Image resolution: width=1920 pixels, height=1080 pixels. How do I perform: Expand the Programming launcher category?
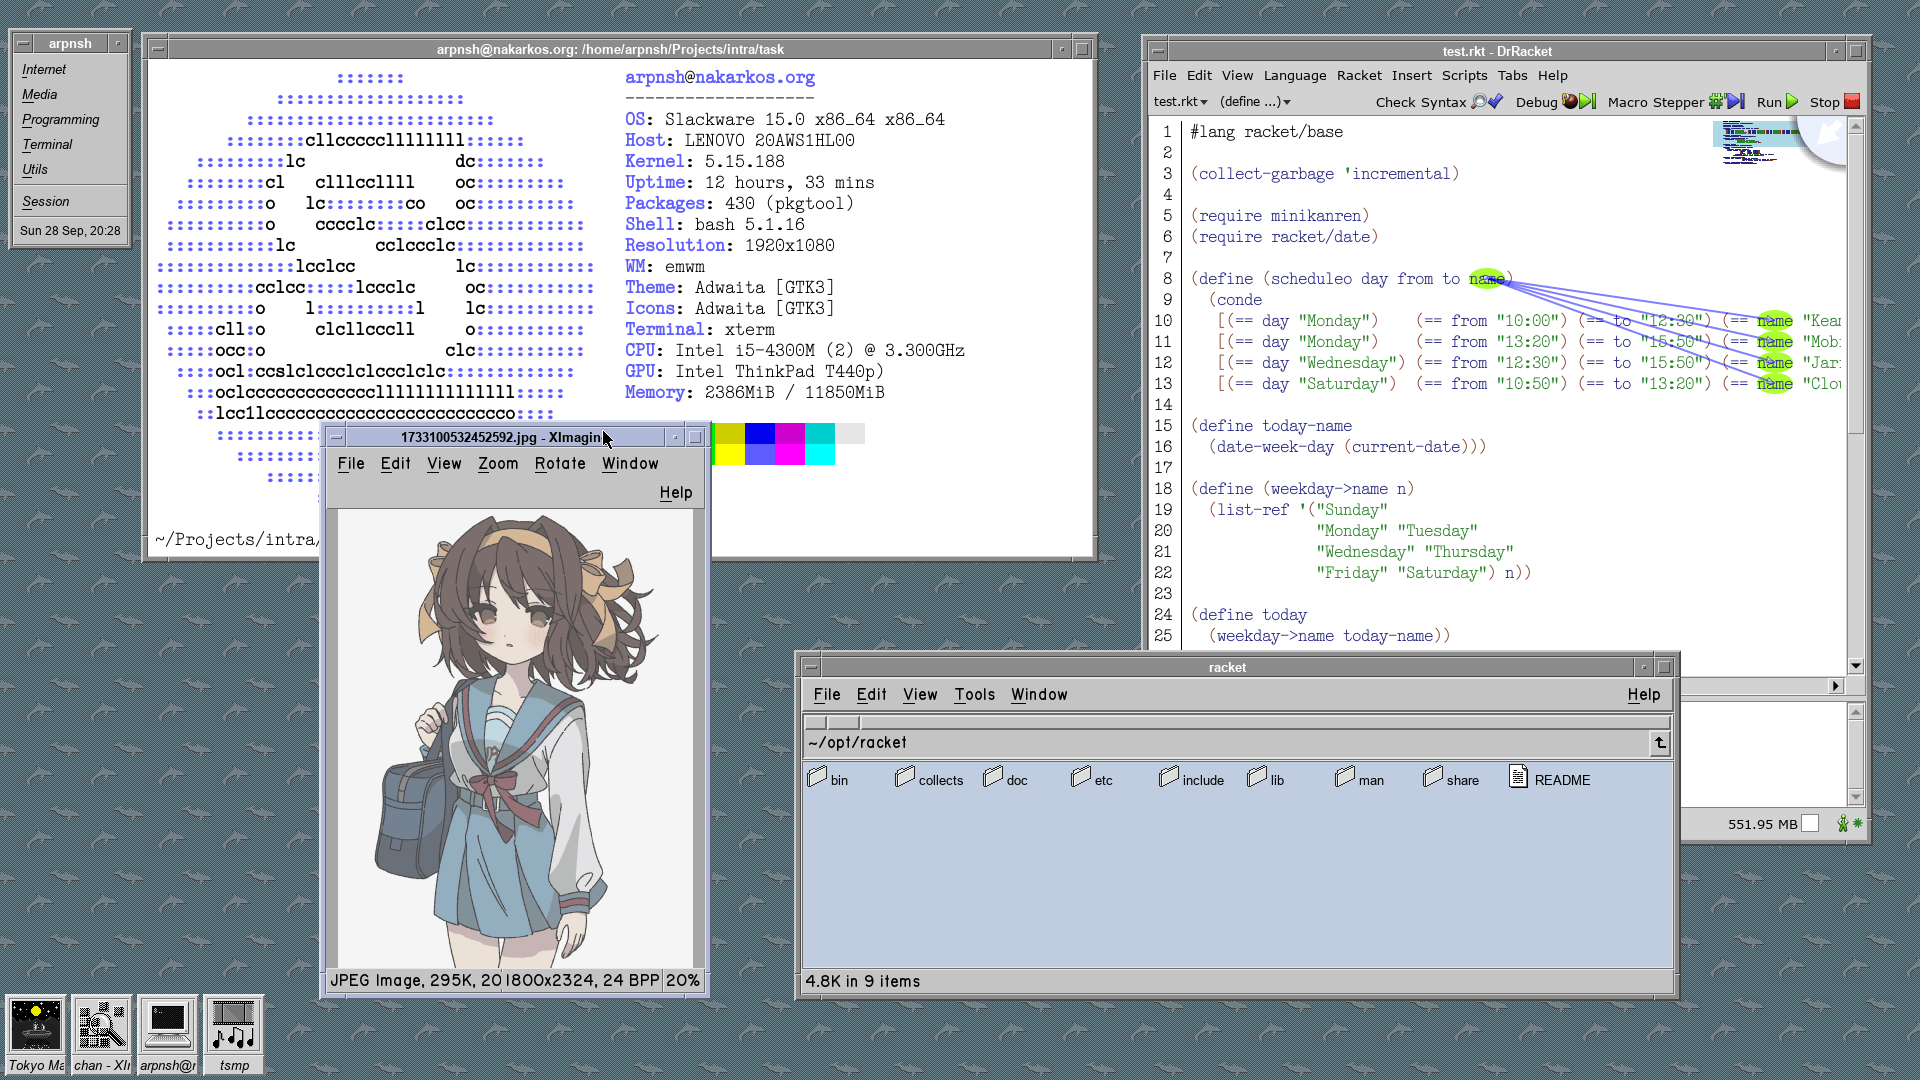tap(61, 120)
